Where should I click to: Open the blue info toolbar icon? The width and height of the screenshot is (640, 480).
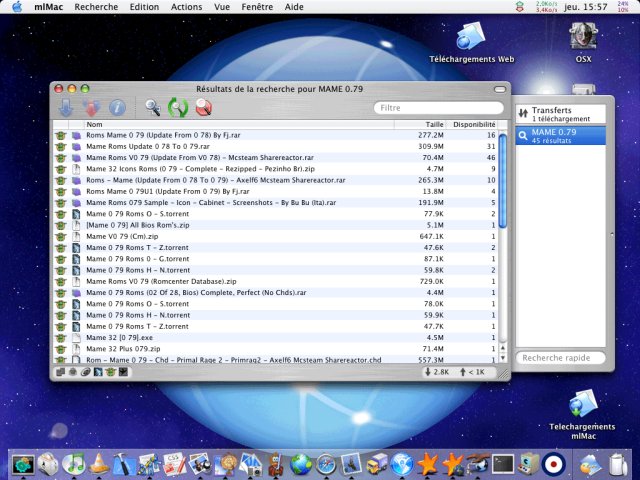point(117,107)
